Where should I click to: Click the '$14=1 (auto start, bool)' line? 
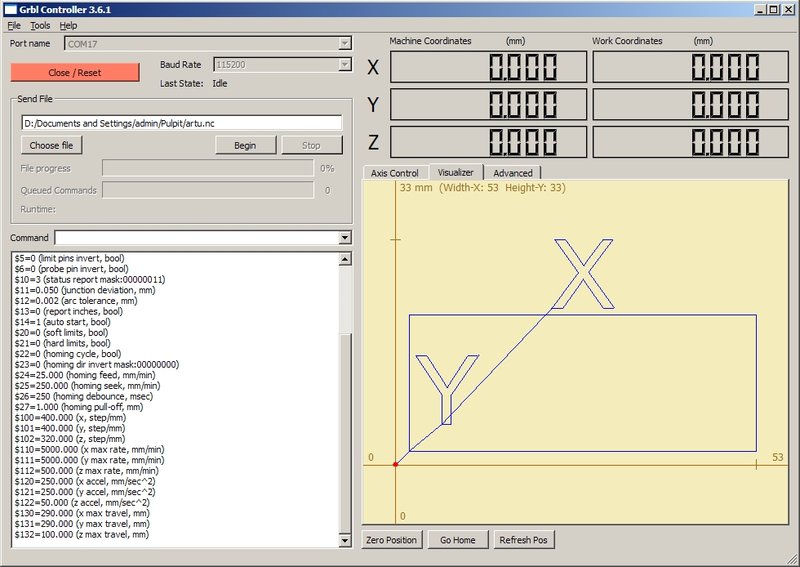click(62, 322)
